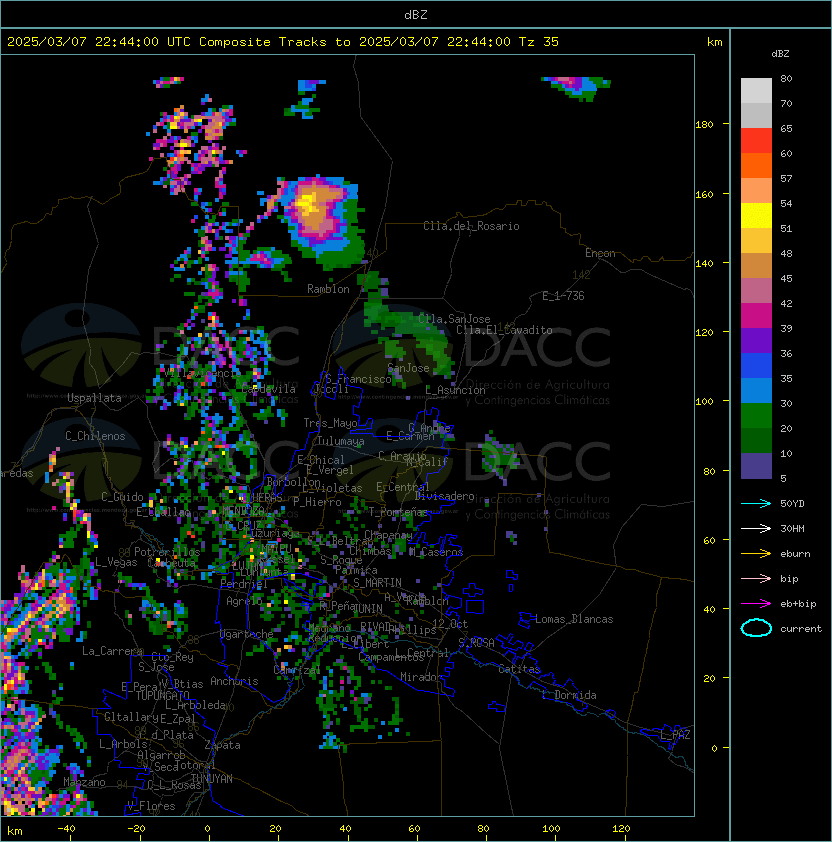Viewport: 832px width, 842px height.
Task: Click the -20 km mark on horizontal axis
Action: [136, 829]
